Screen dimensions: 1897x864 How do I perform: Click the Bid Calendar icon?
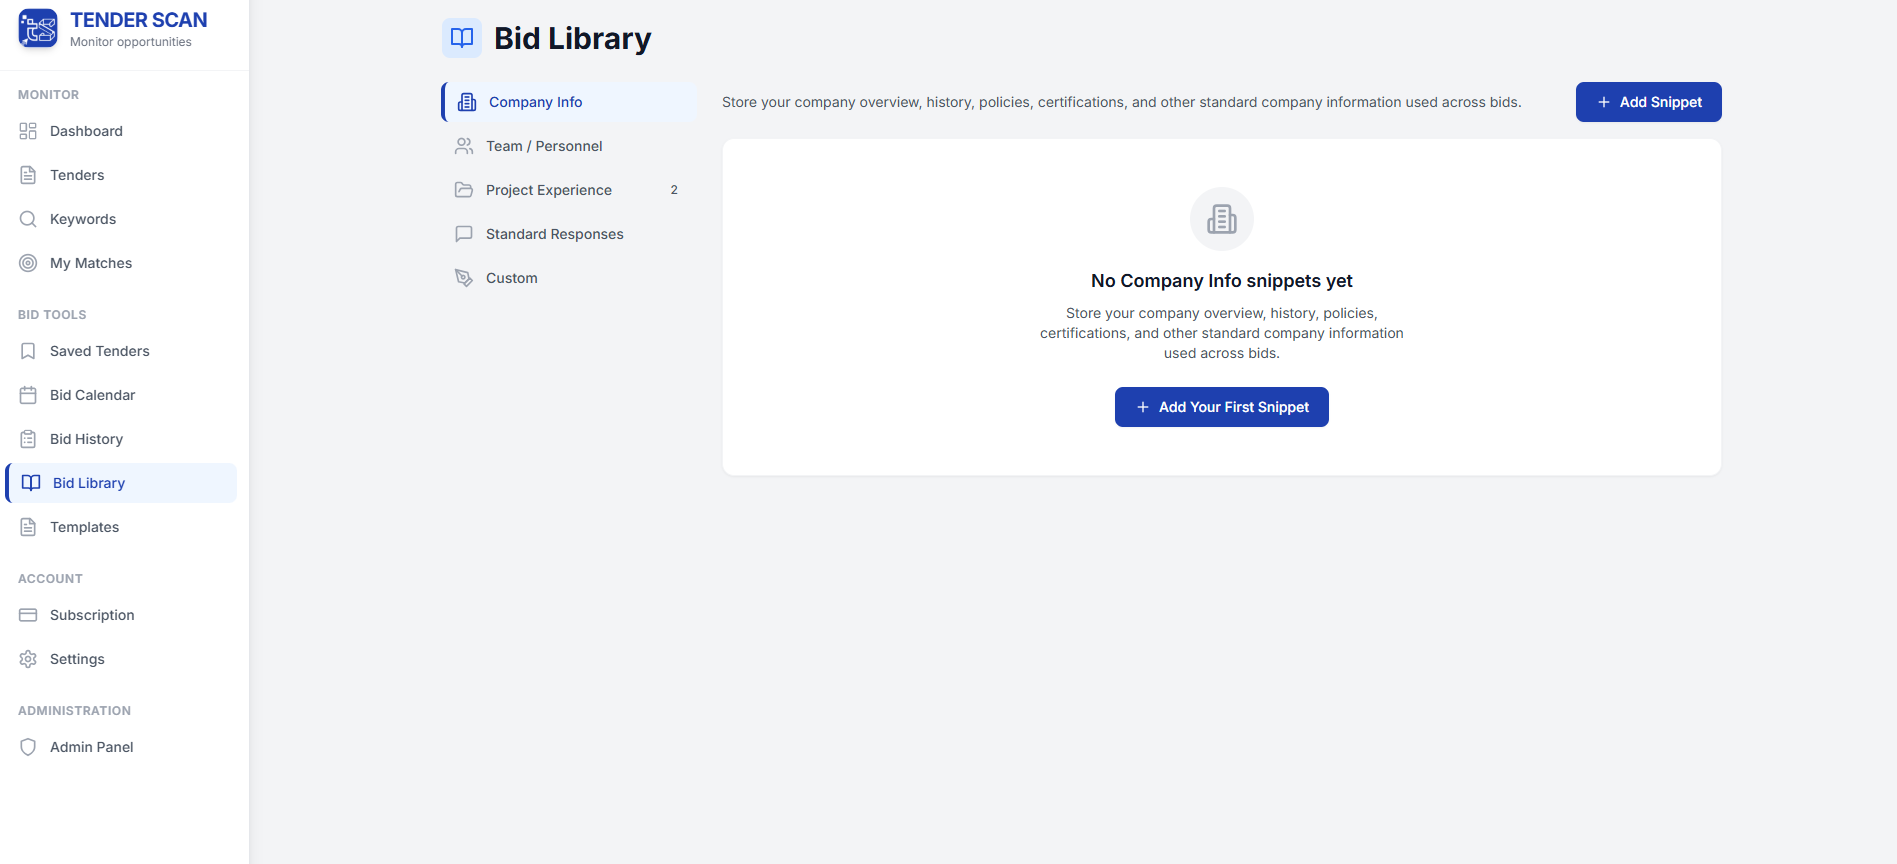point(28,395)
